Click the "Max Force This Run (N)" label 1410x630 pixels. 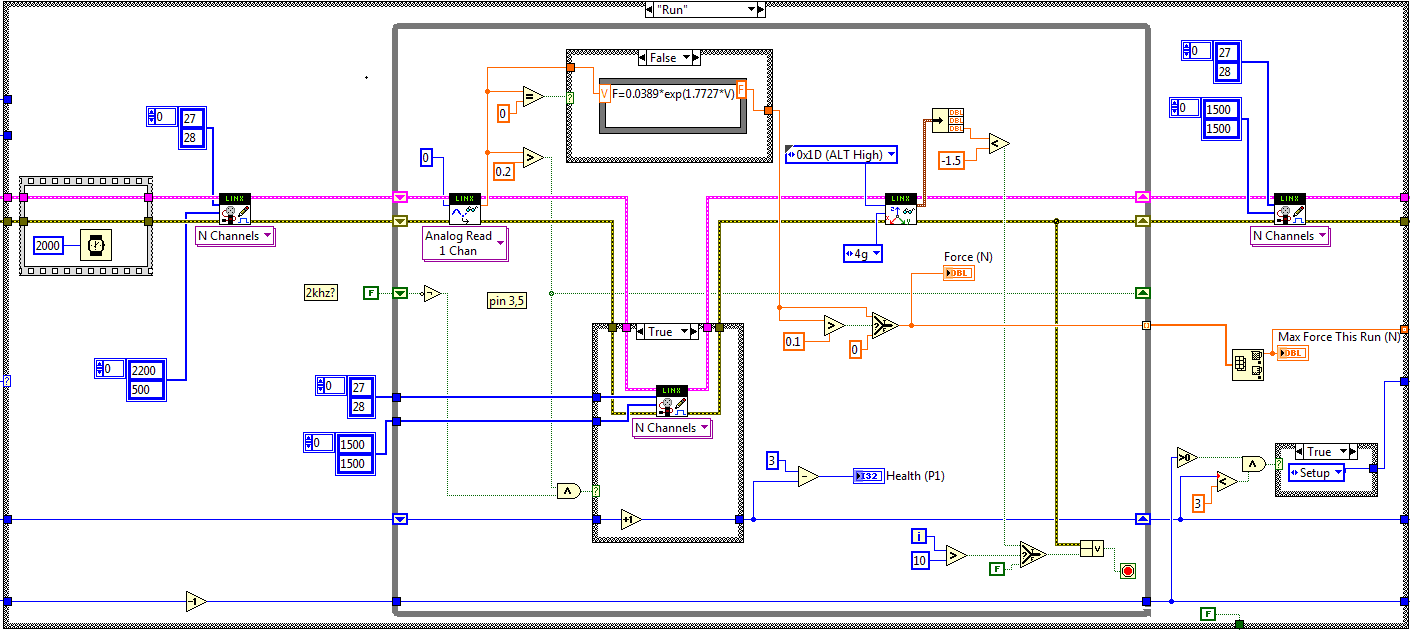(1339, 337)
